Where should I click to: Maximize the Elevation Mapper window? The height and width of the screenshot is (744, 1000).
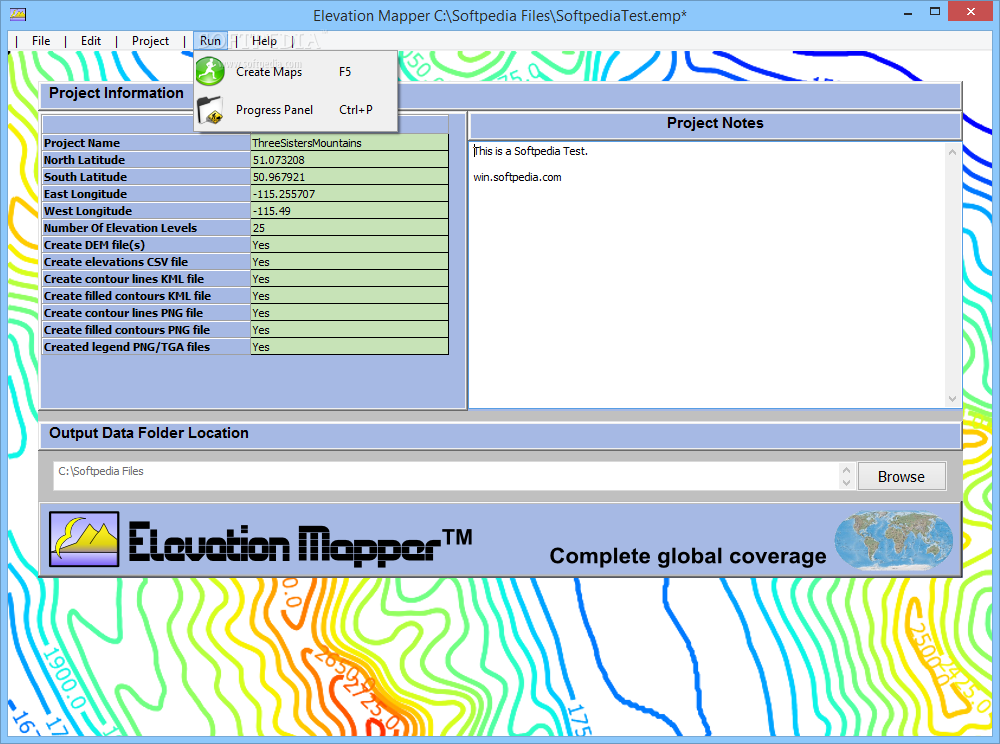point(935,11)
